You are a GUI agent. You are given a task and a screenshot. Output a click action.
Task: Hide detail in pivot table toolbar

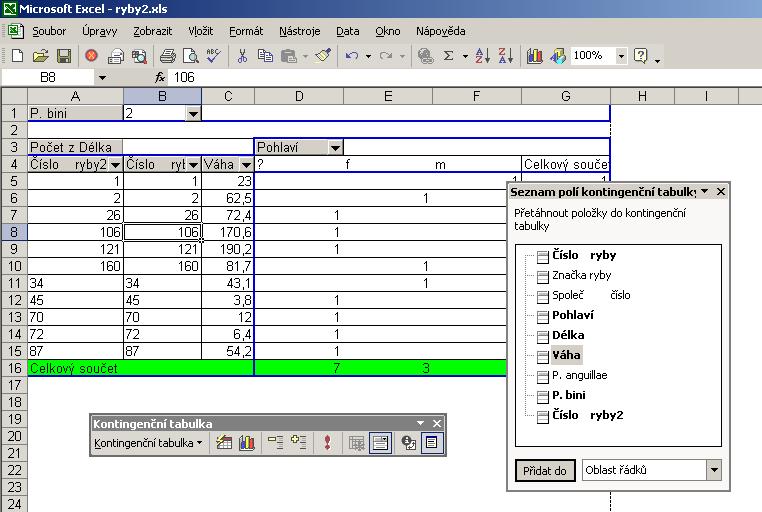[x=276, y=443]
